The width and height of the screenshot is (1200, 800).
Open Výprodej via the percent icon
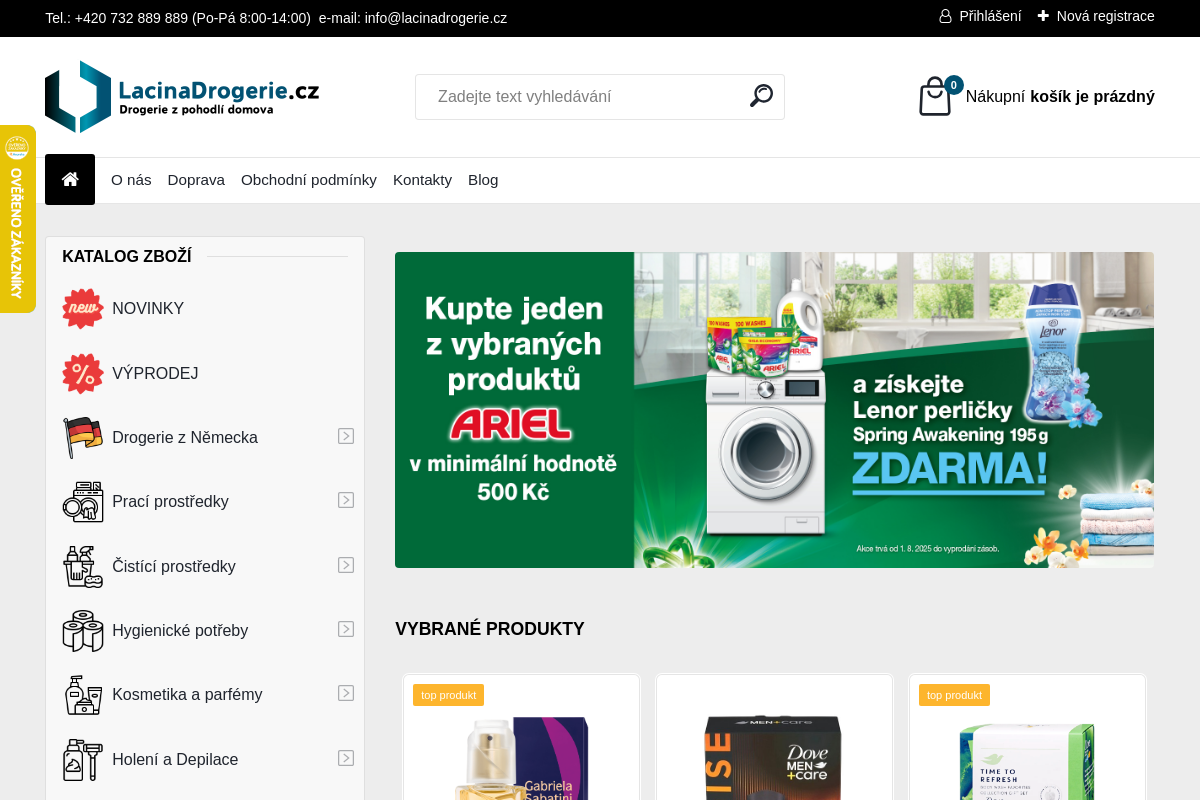(83, 373)
